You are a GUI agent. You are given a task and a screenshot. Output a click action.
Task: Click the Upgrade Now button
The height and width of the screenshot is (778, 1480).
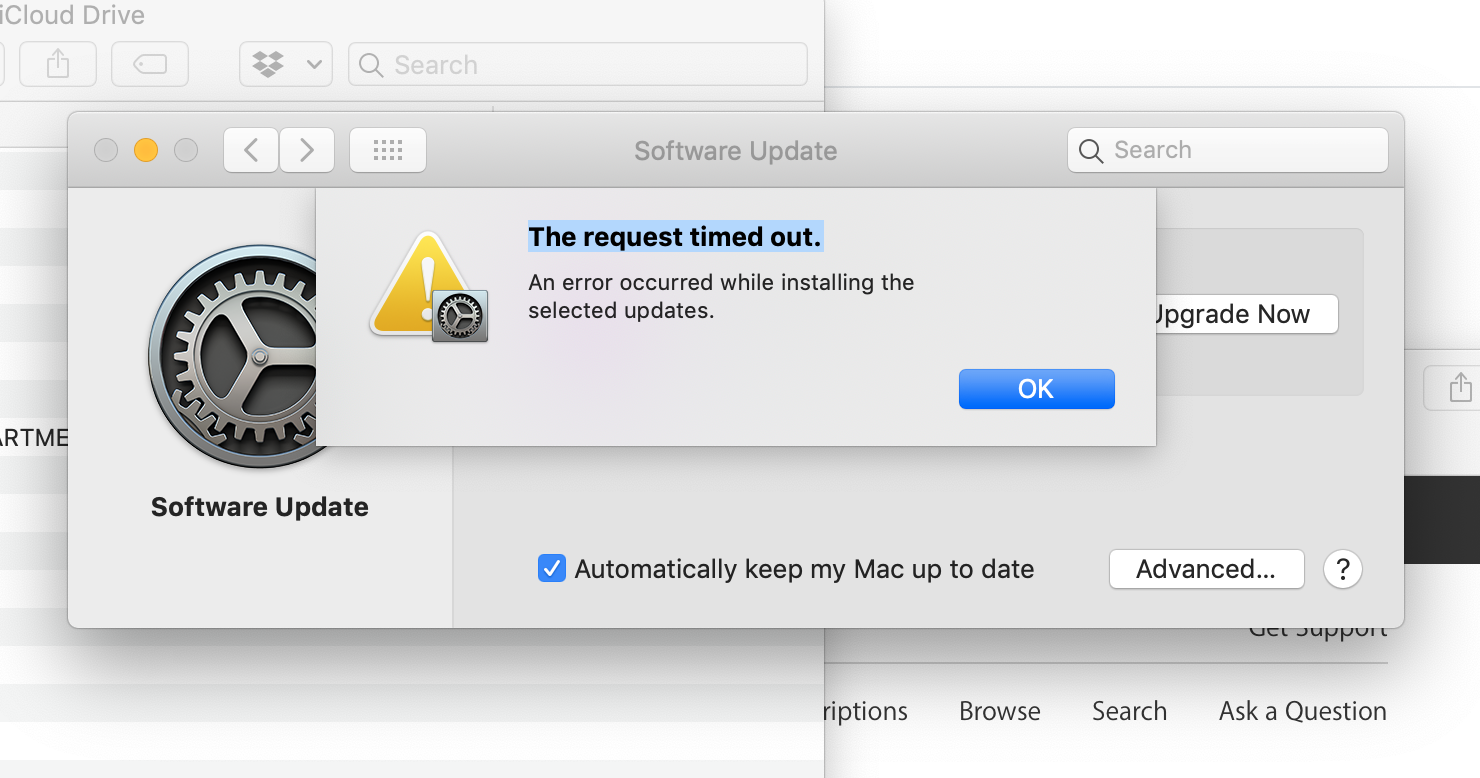click(1244, 314)
